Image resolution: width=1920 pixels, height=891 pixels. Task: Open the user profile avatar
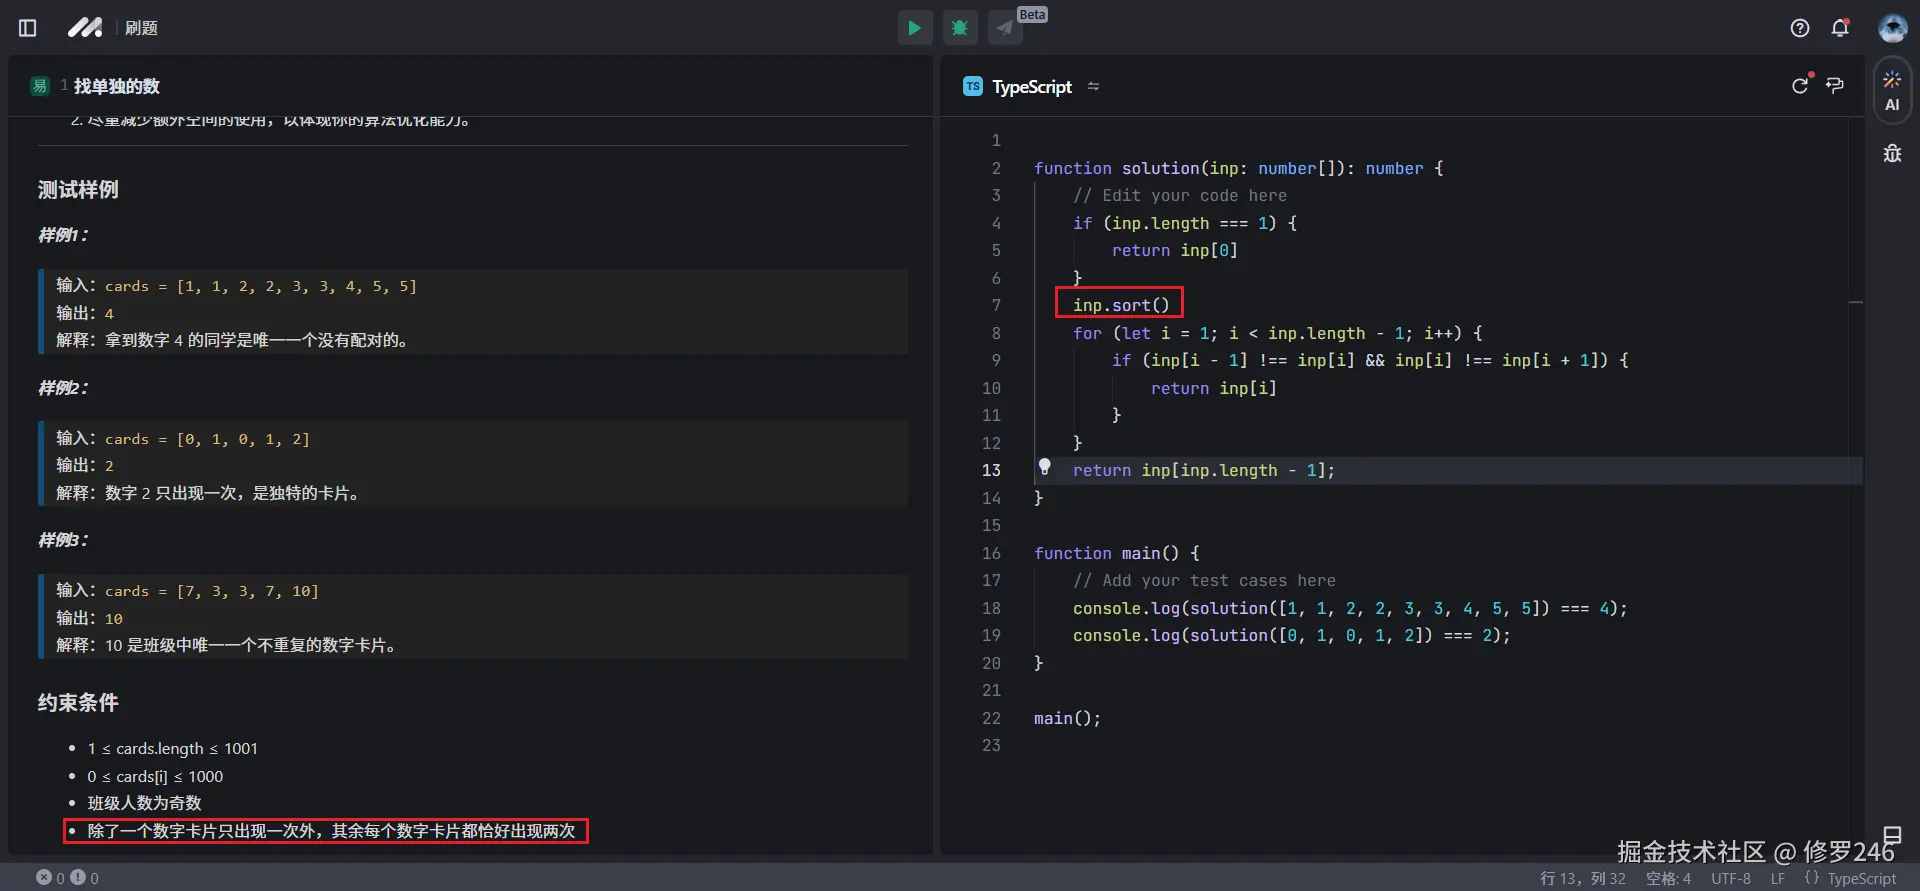click(1892, 28)
